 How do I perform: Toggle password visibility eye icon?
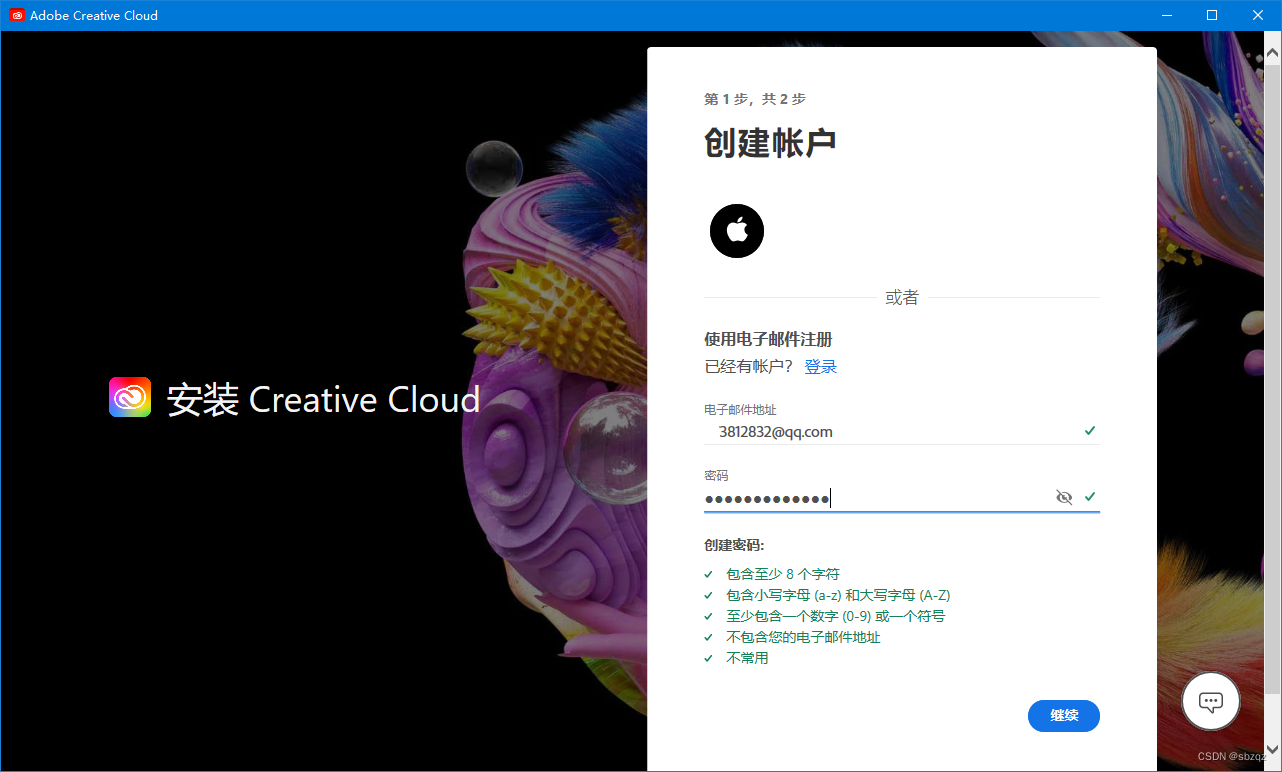click(x=1064, y=497)
